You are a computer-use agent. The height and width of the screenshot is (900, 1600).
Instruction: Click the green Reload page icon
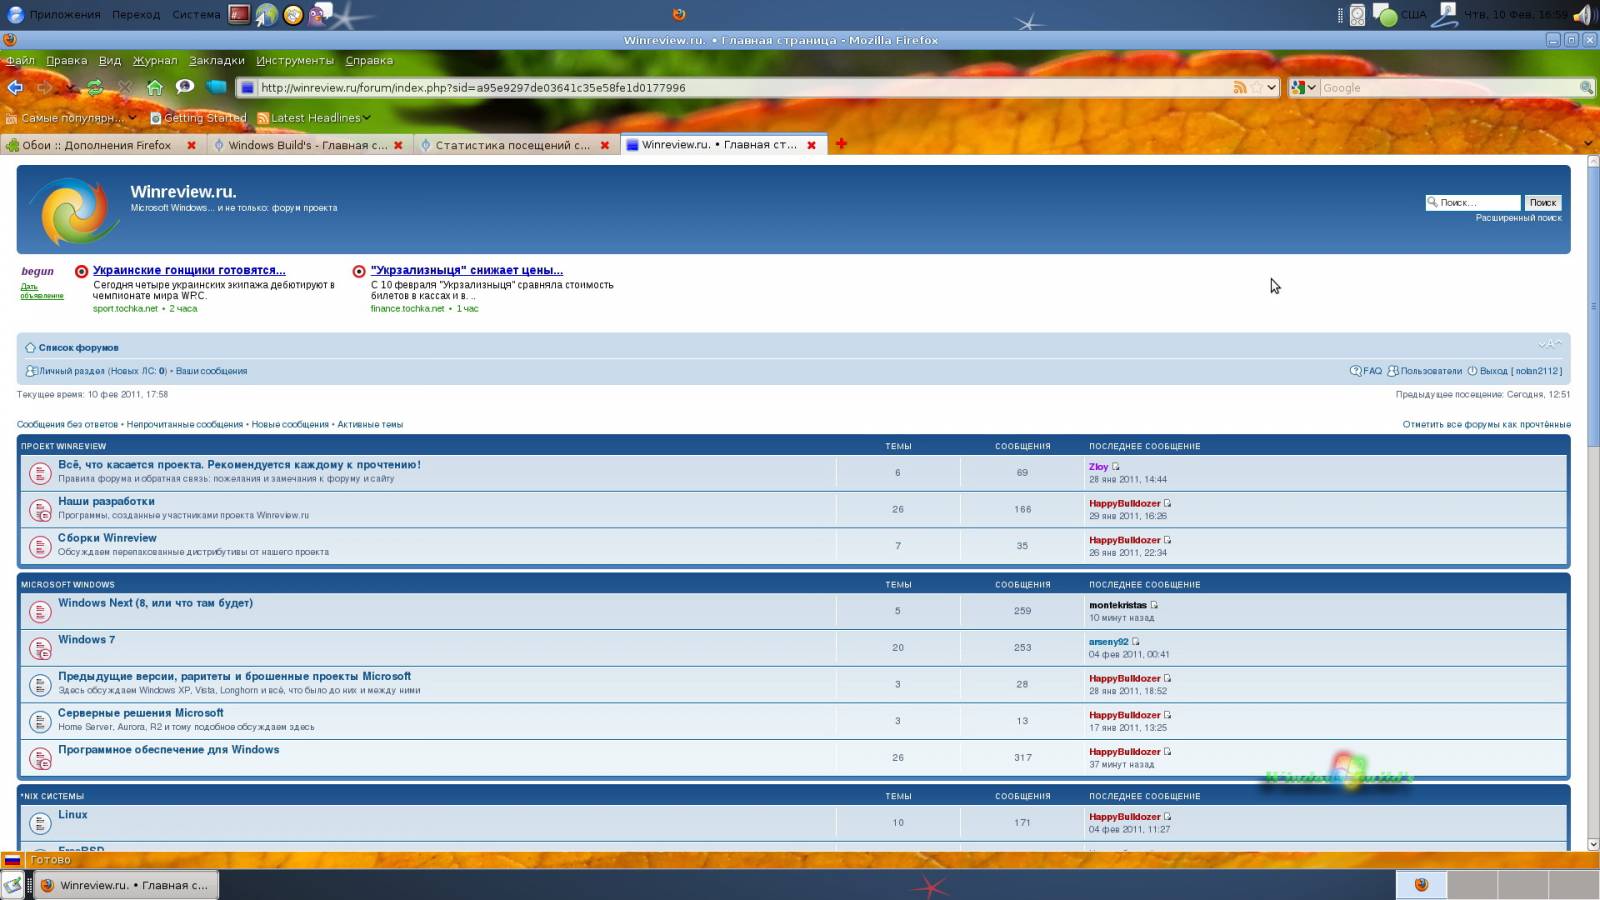95,88
